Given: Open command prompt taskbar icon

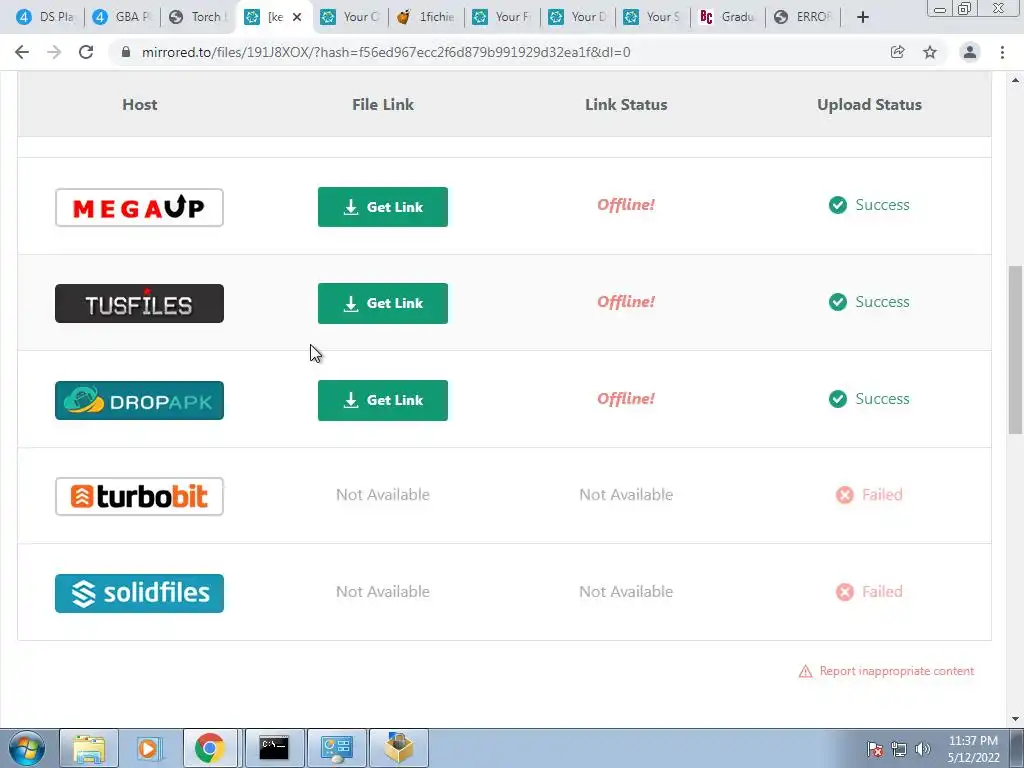Looking at the screenshot, I should (x=274, y=748).
